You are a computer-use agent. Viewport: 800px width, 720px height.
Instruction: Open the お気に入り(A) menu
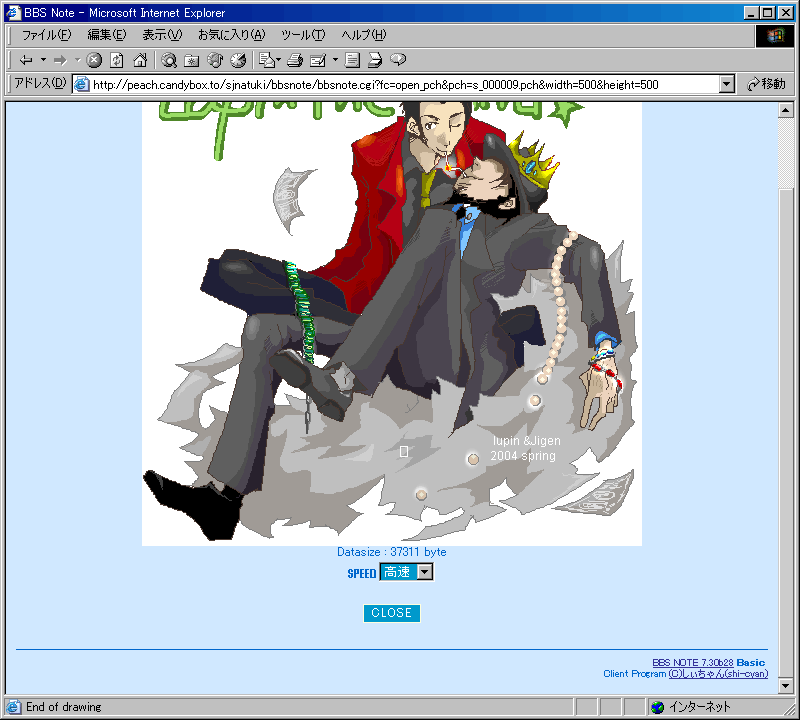[232, 35]
